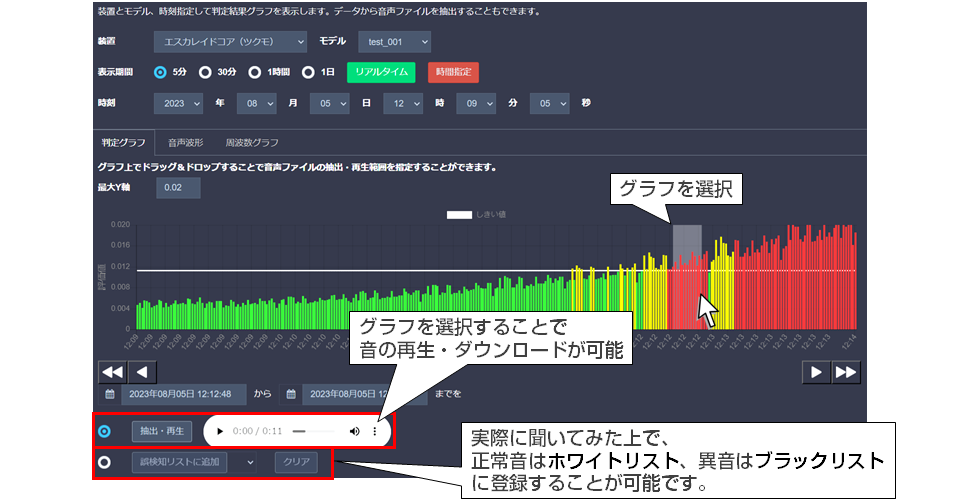Select the 5分 display period
Image resolution: width=960 pixels, height=500 pixels.
160,72
